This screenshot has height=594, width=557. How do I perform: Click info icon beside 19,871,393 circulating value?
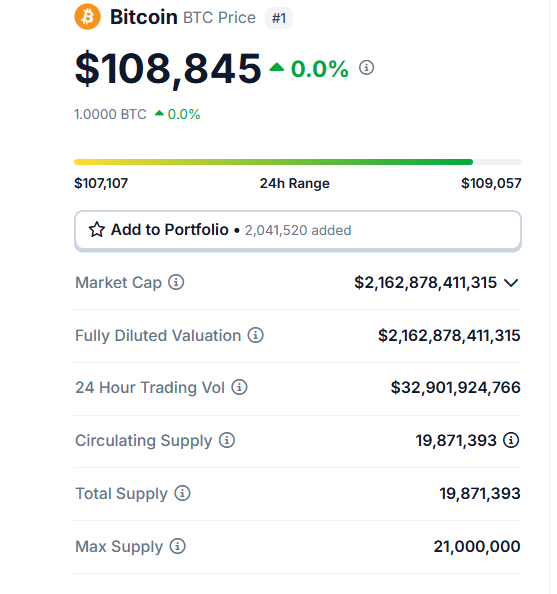pyautogui.click(x=511, y=440)
